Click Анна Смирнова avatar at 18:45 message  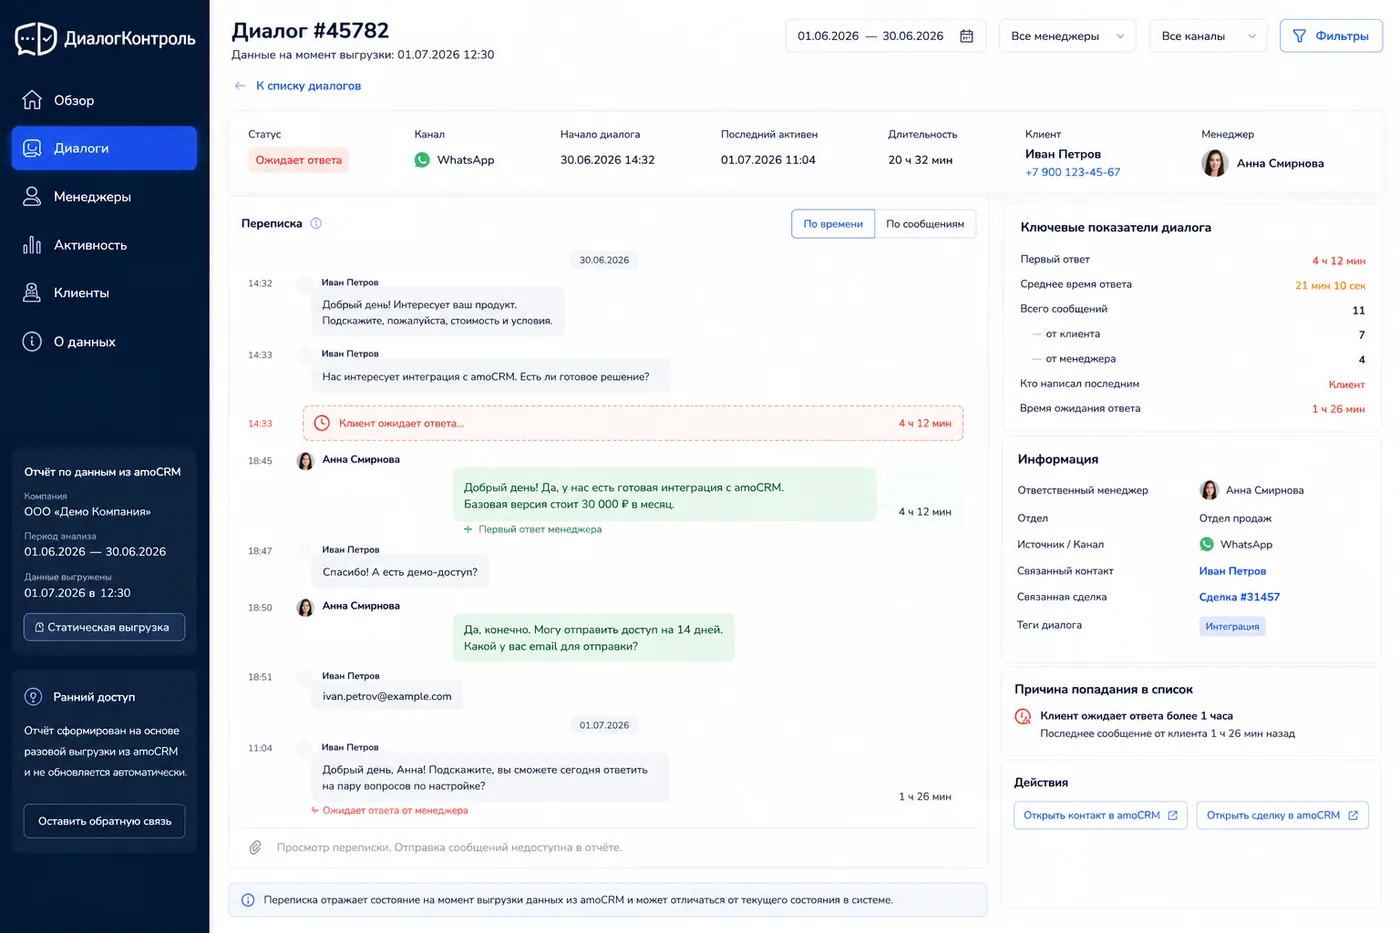click(x=306, y=461)
